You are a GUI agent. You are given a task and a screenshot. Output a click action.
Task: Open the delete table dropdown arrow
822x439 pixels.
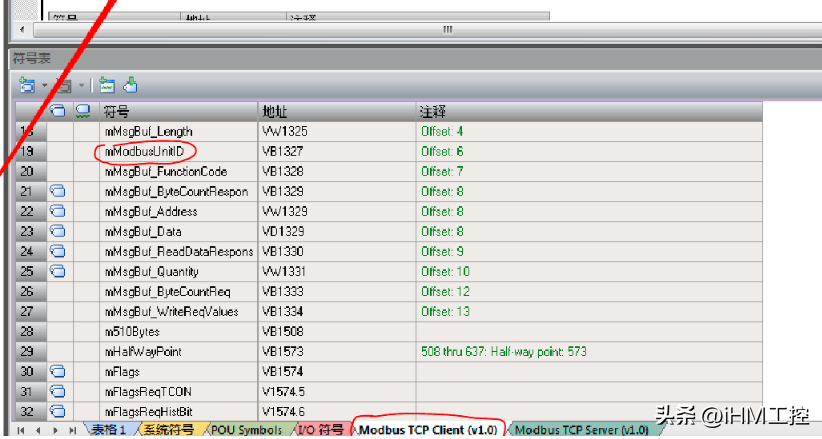81,86
